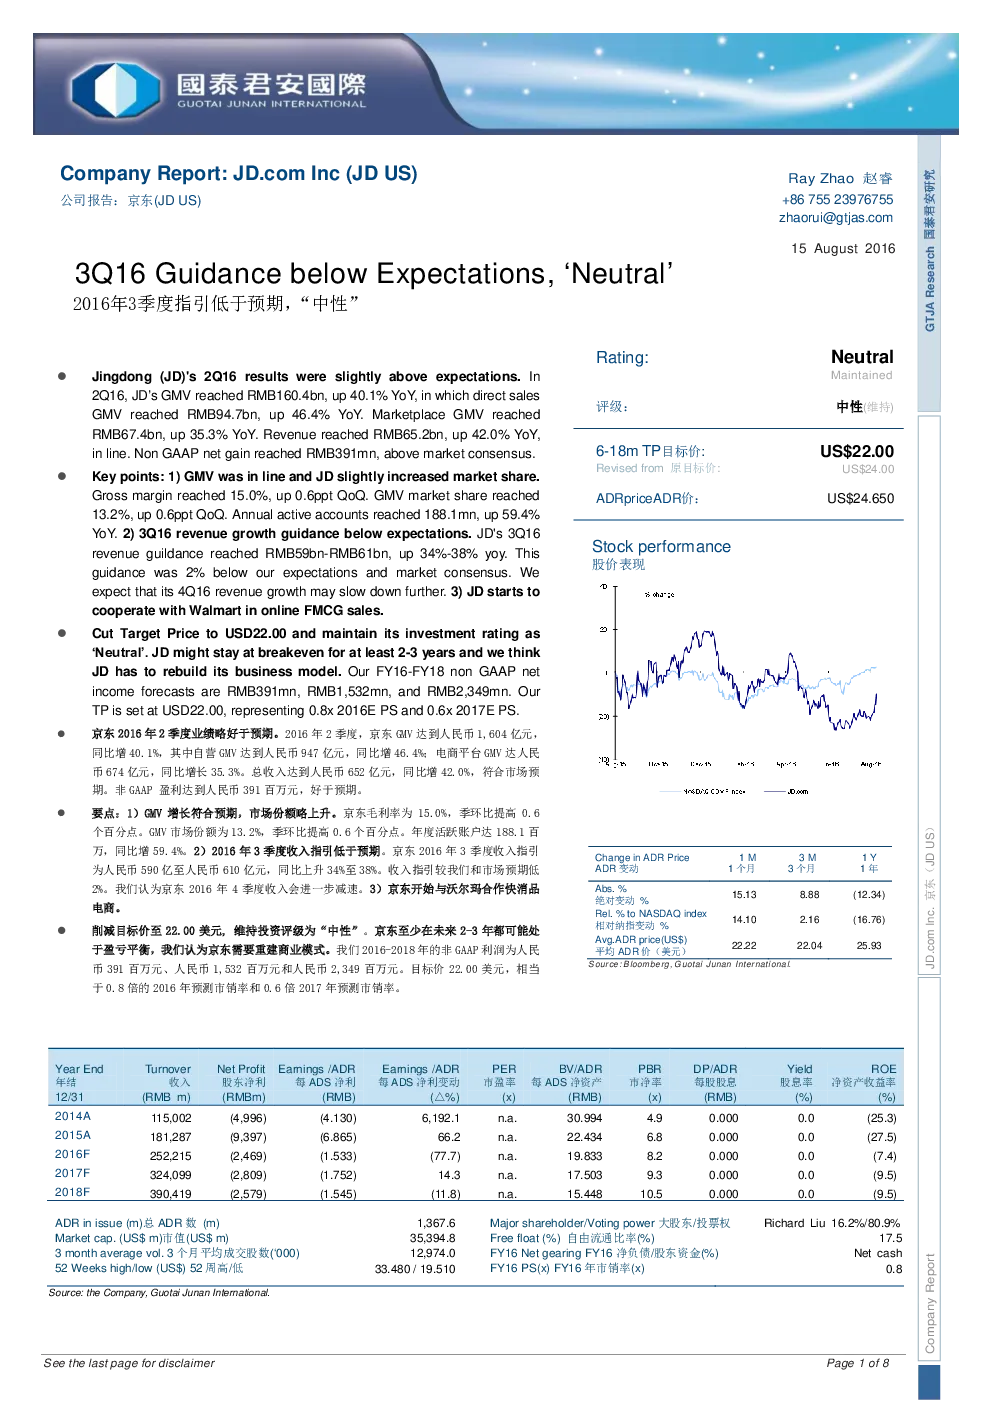Click 2014A turnover 115,002

click(x=171, y=1118)
